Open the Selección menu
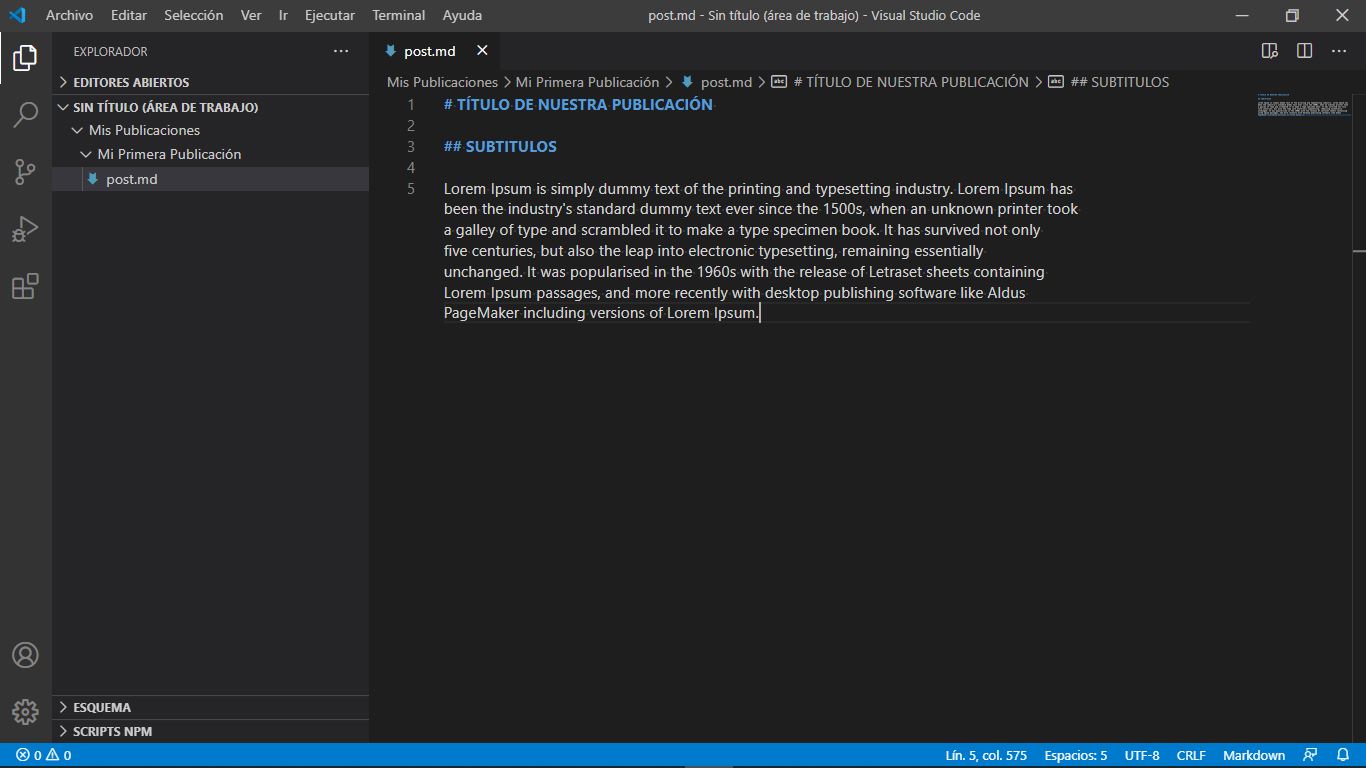The width and height of the screenshot is (1366, 768). tap(194, 15)
